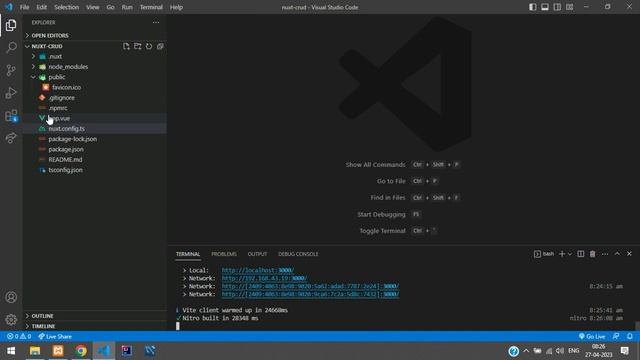Screen dimensions: 640x360
Task: Open Chrome from the taskbar
Action: [x=81, y=351]
